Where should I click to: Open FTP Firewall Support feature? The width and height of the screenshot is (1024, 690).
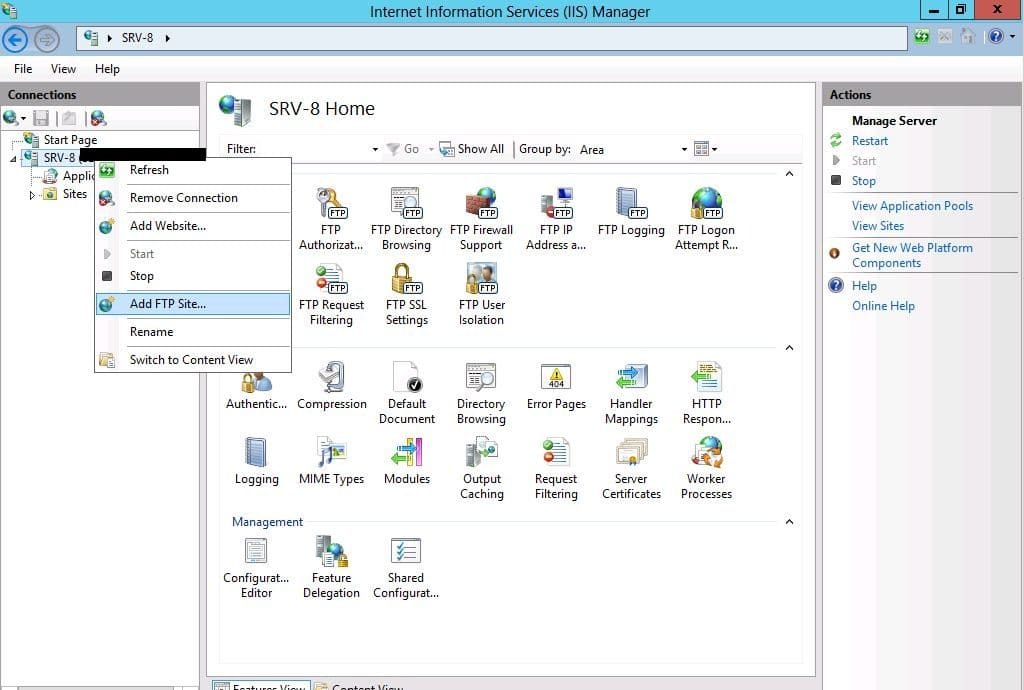tap(481, 219)
